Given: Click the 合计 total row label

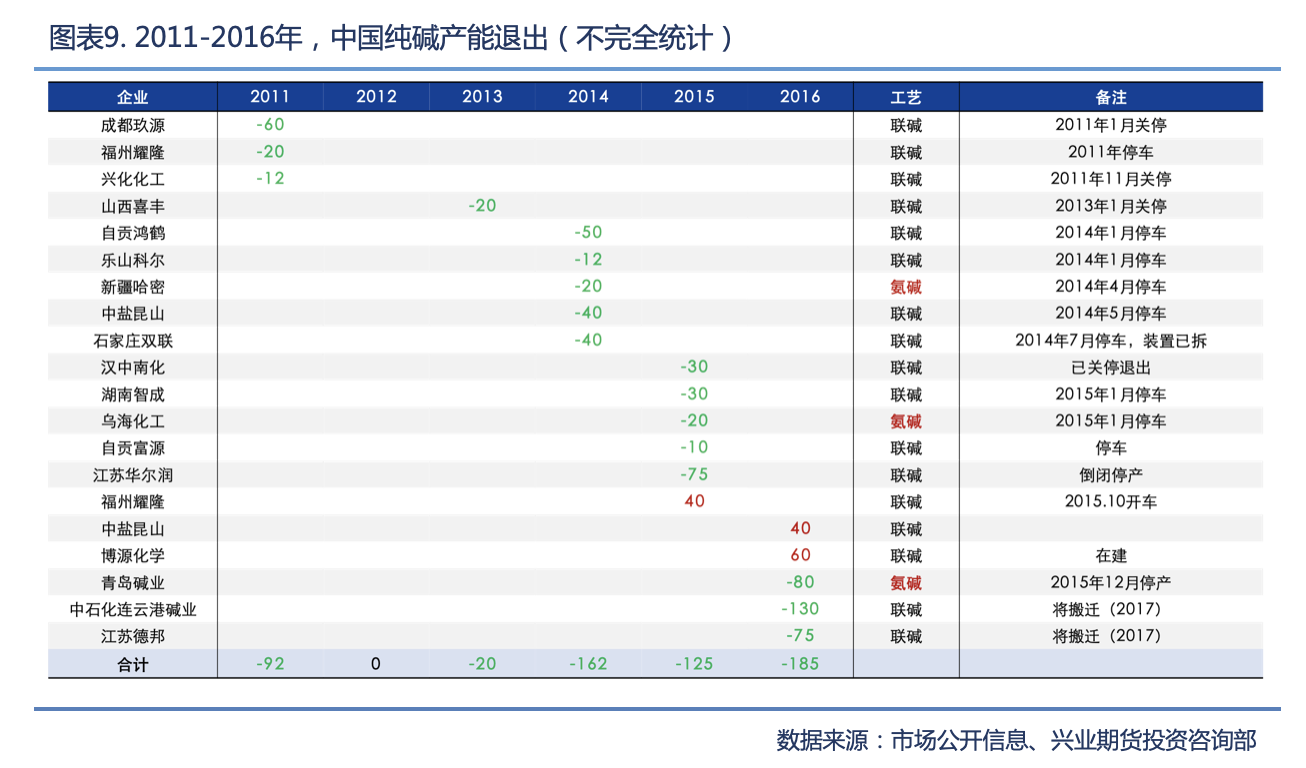Looking at the screenshot, I should [132, 664].
